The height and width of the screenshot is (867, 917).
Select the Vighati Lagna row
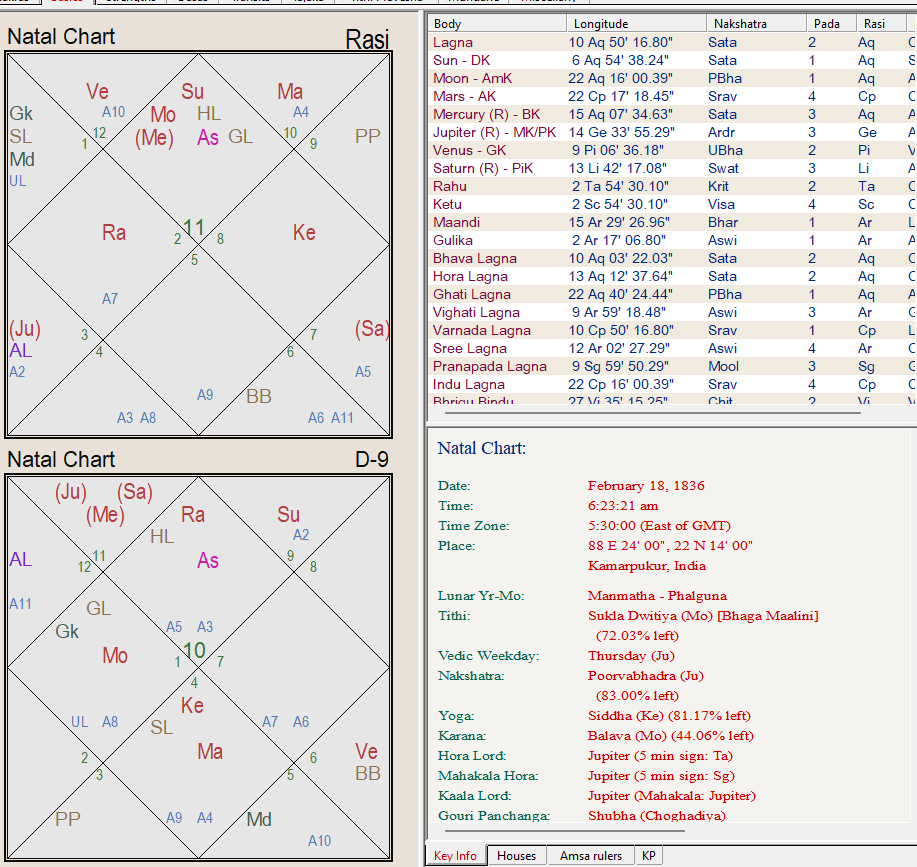pyautogui.click(x=673, y=312)
